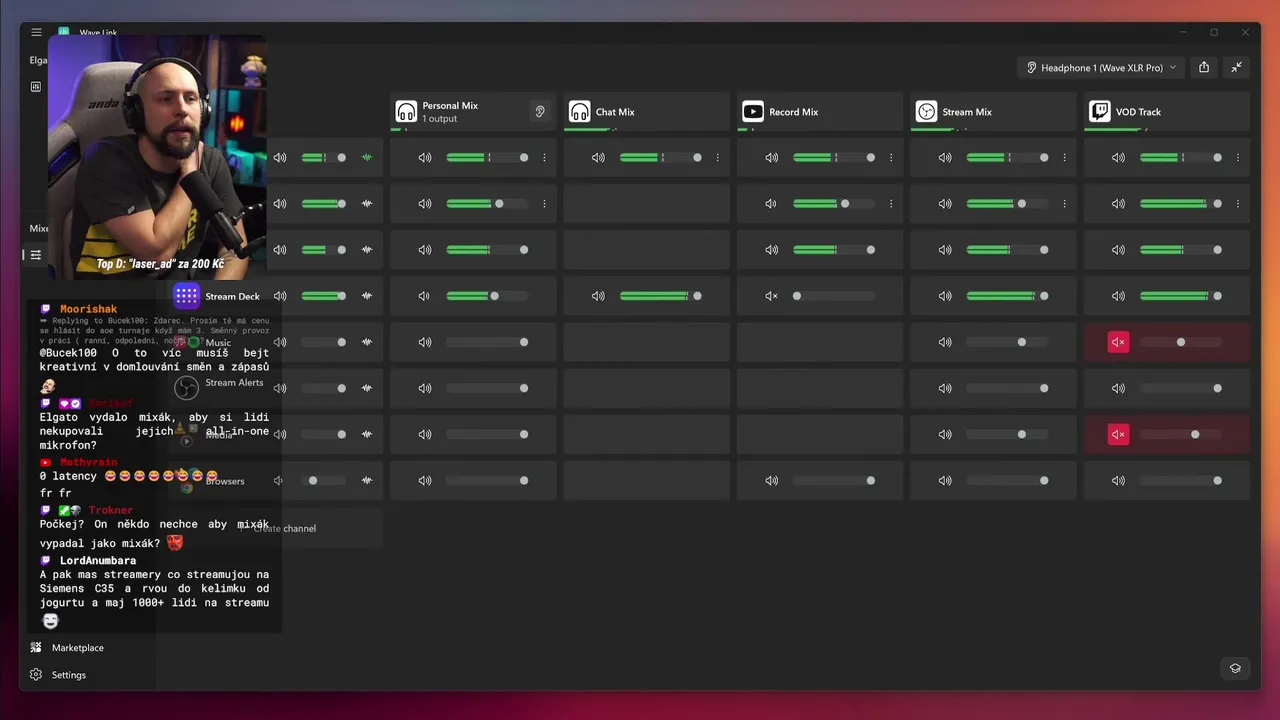Open three-dot menu of second Record Mix channel
This screenshot has height=720, width=1280.
891,203
